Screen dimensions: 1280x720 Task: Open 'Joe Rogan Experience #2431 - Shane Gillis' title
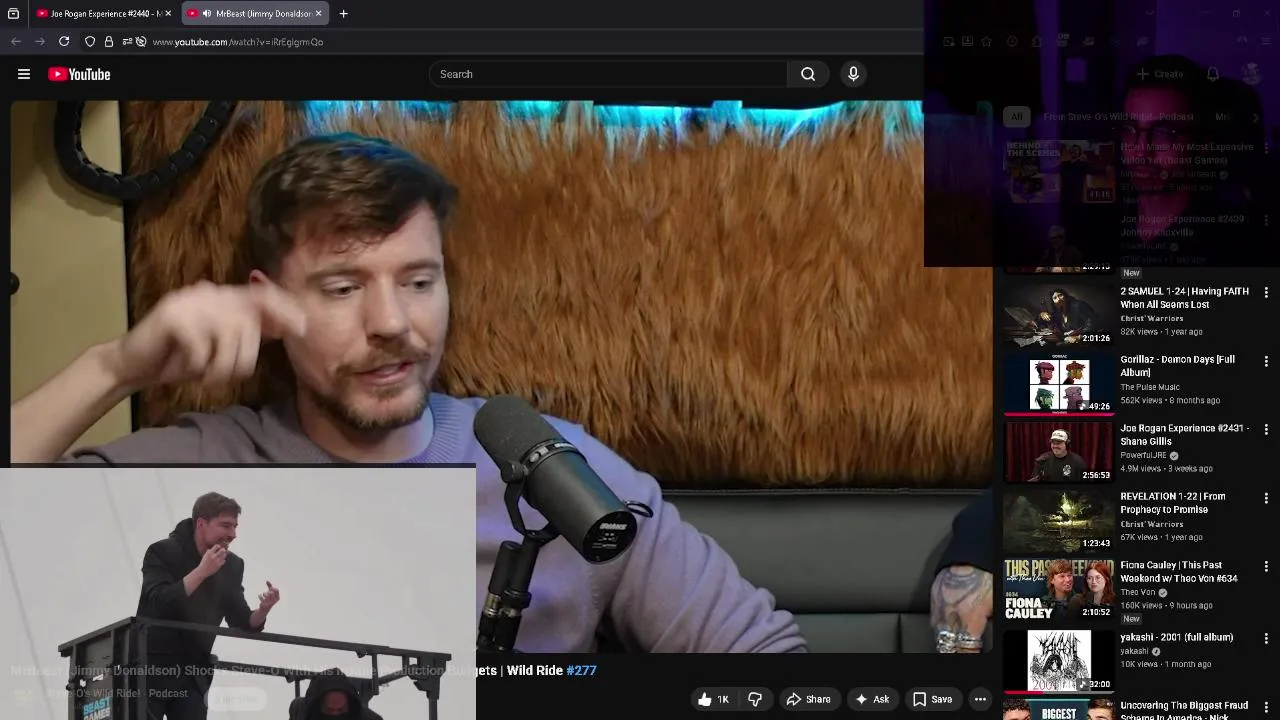pyautogui.click(x=1184, y=435)
